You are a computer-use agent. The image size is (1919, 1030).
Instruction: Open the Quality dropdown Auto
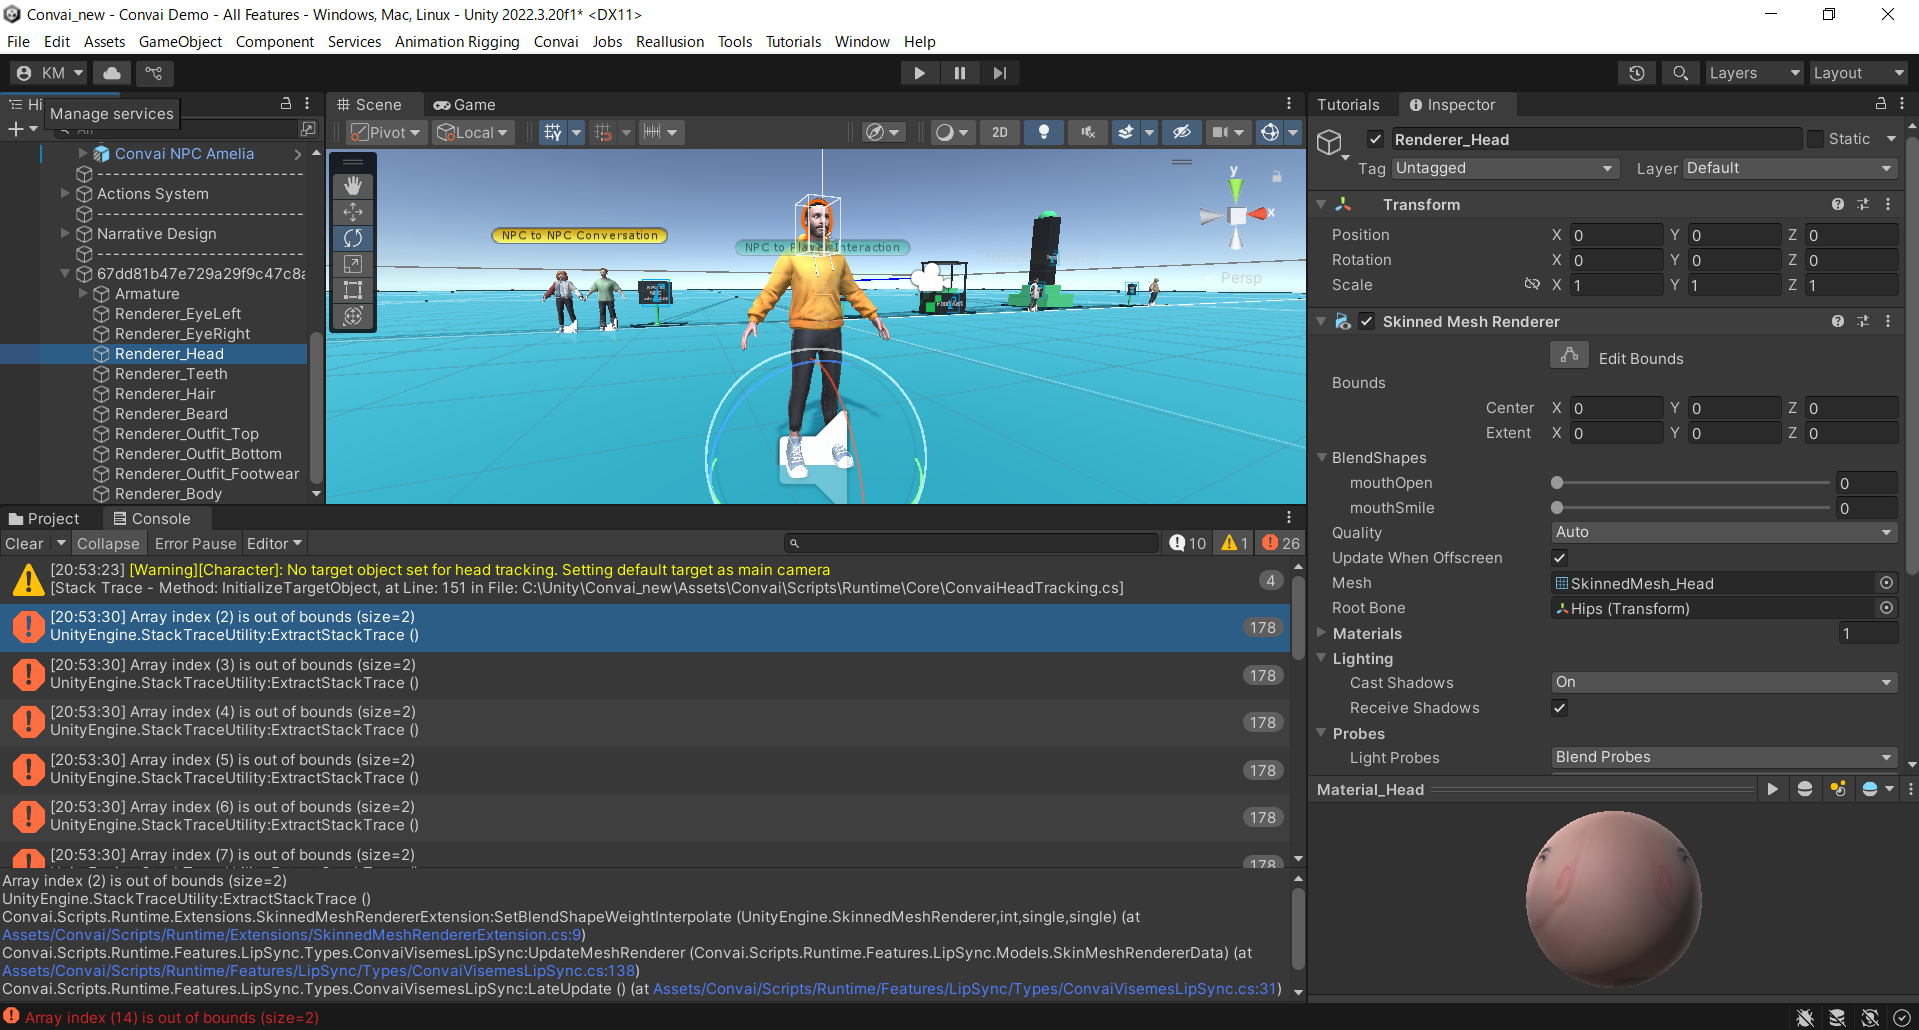point(1724,532)
